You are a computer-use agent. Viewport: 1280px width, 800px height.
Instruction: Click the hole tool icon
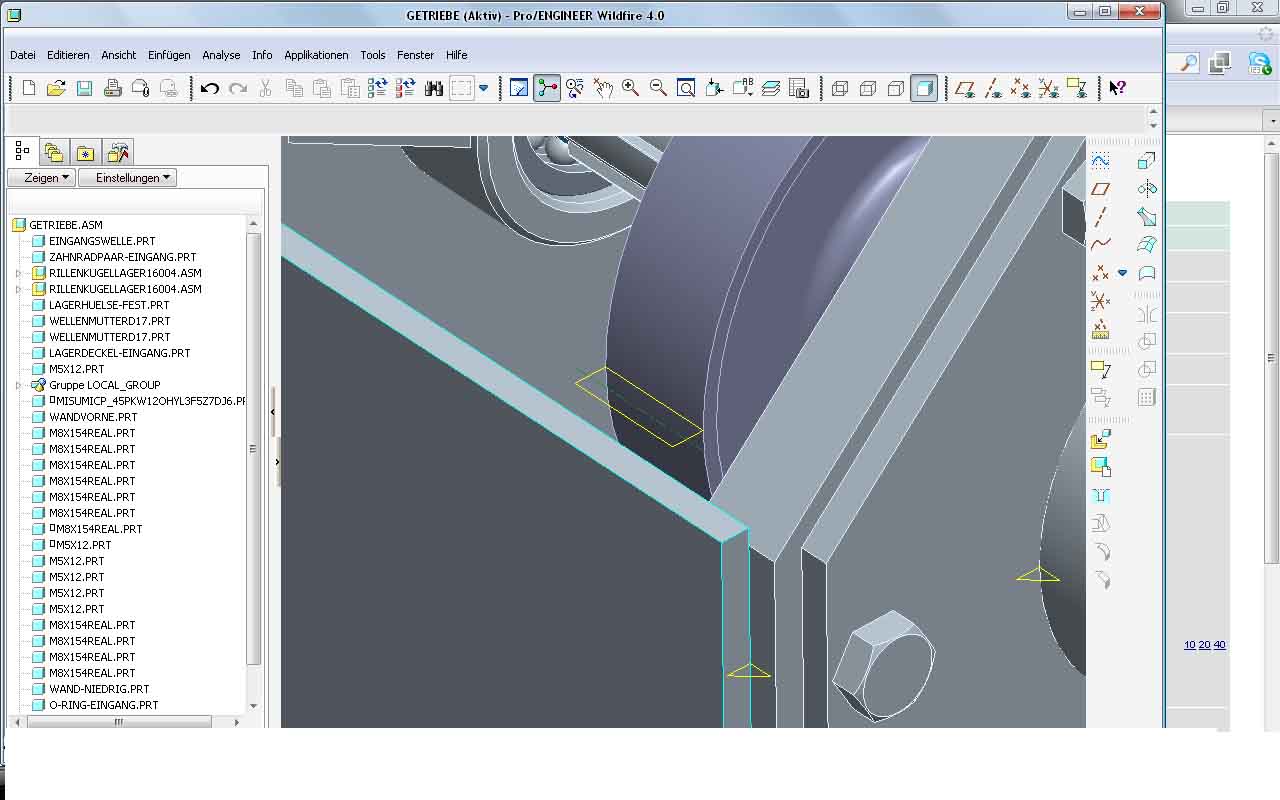point(1100,495)
